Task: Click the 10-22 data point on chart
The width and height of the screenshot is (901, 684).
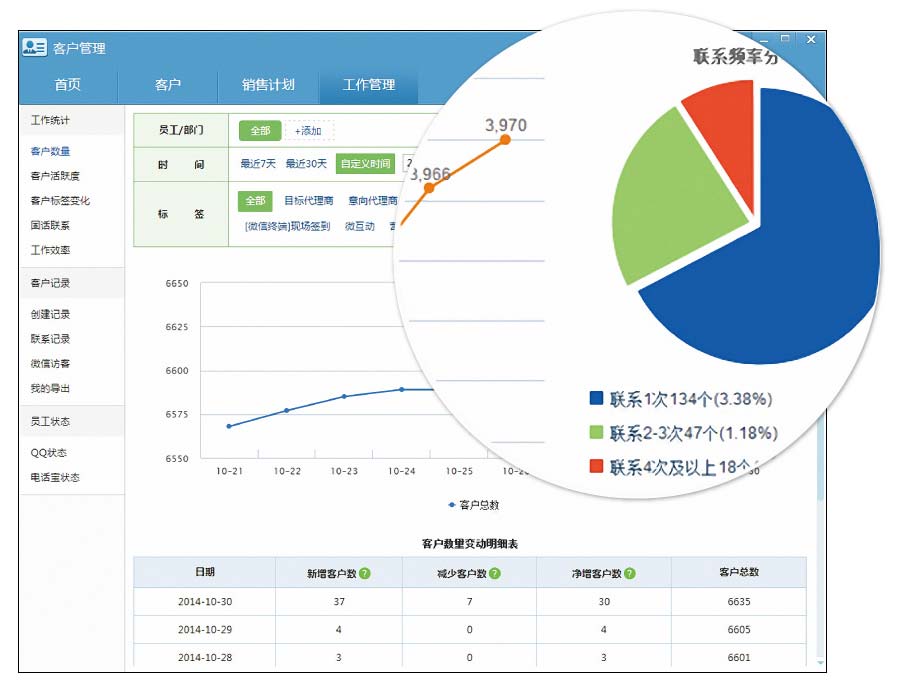Action: [x=287, y=410]
